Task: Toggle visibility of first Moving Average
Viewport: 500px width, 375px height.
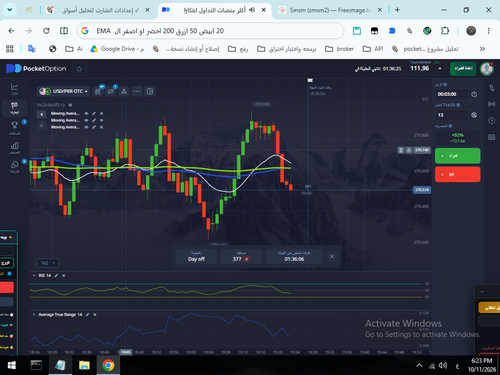Action: (x=86, y=114)
